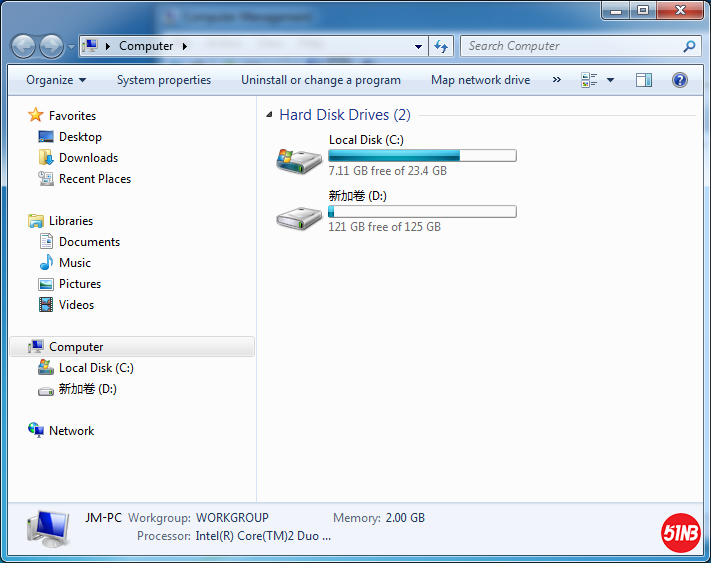Viewport: 711px width, 563px height.
Task: Click the Hard Disk Drives (2) header
Action: click(345, 115)
